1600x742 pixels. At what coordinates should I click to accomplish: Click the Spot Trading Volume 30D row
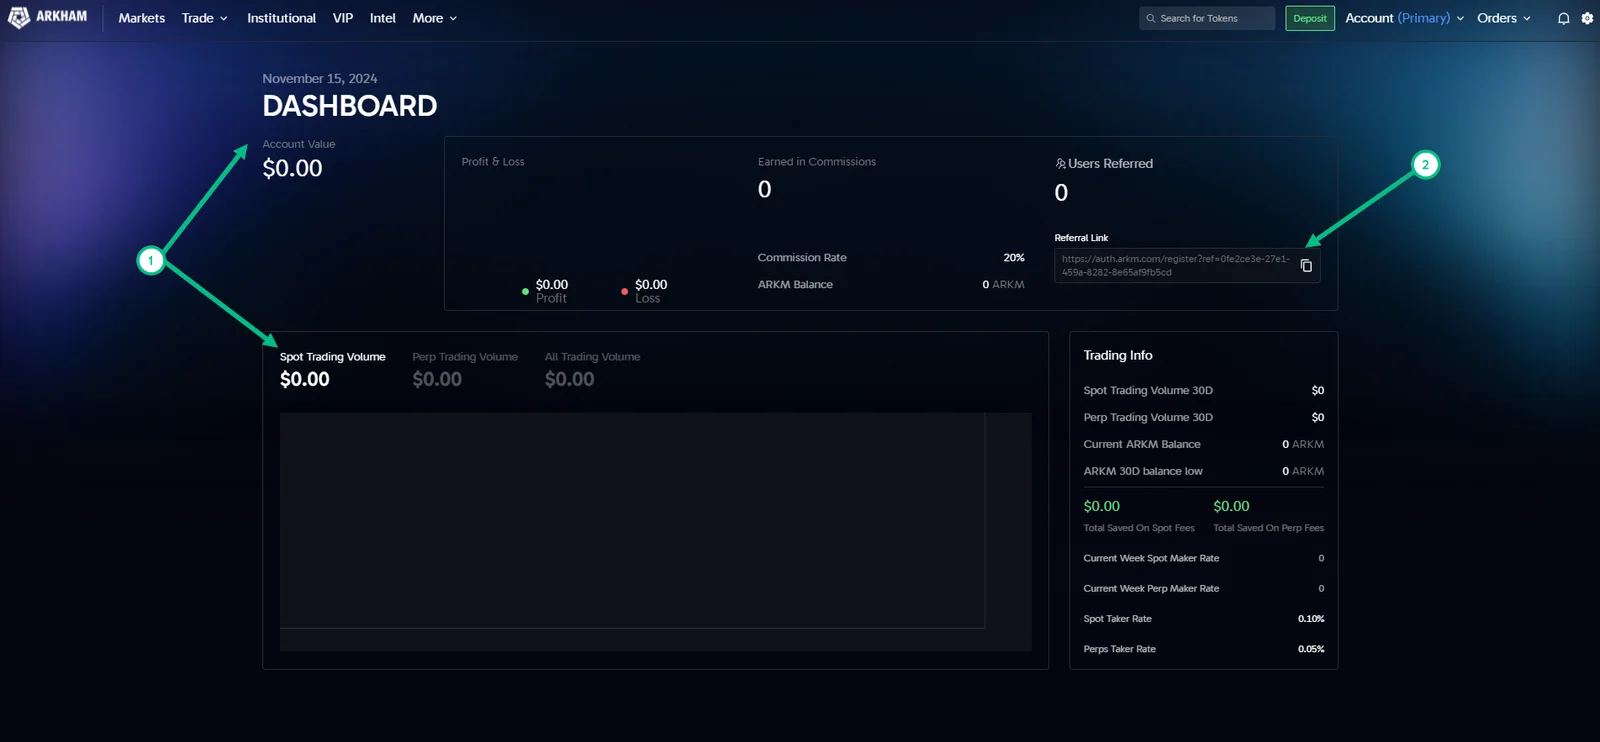pos(1204,390)
